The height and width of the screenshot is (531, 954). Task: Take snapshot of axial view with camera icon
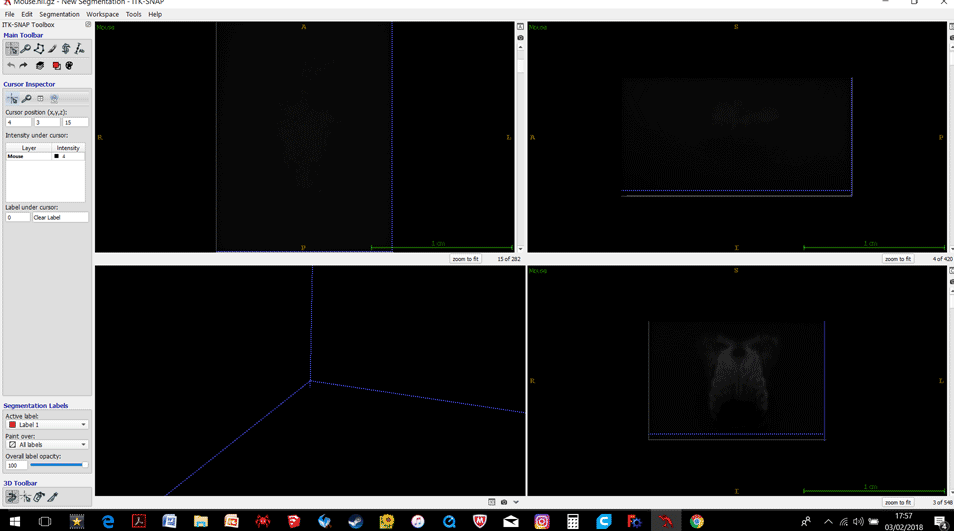pyautogui.click(x=520, y=38)
